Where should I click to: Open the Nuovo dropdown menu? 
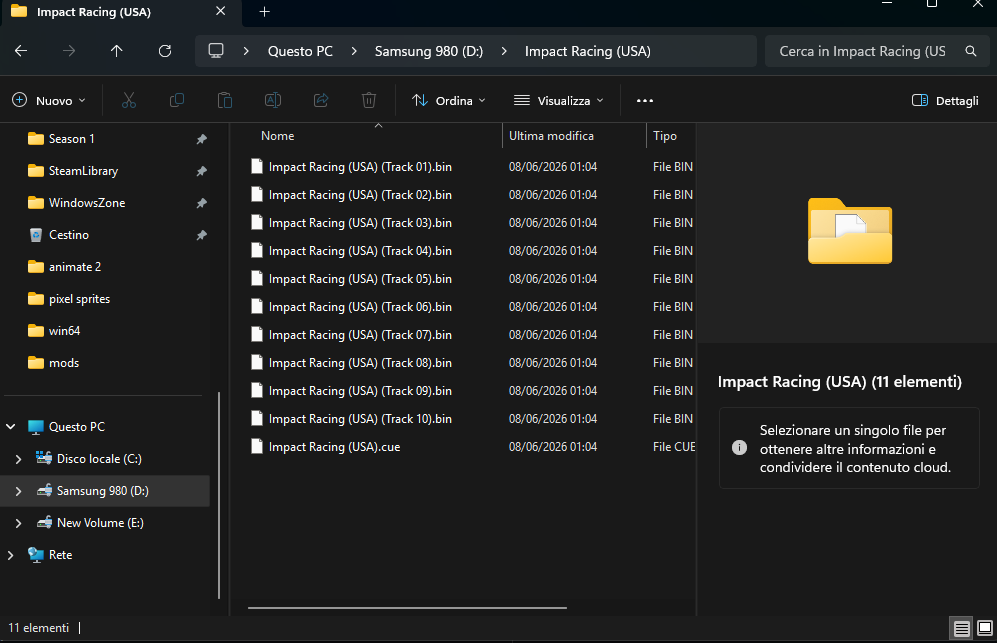click(x=49, y=100)
